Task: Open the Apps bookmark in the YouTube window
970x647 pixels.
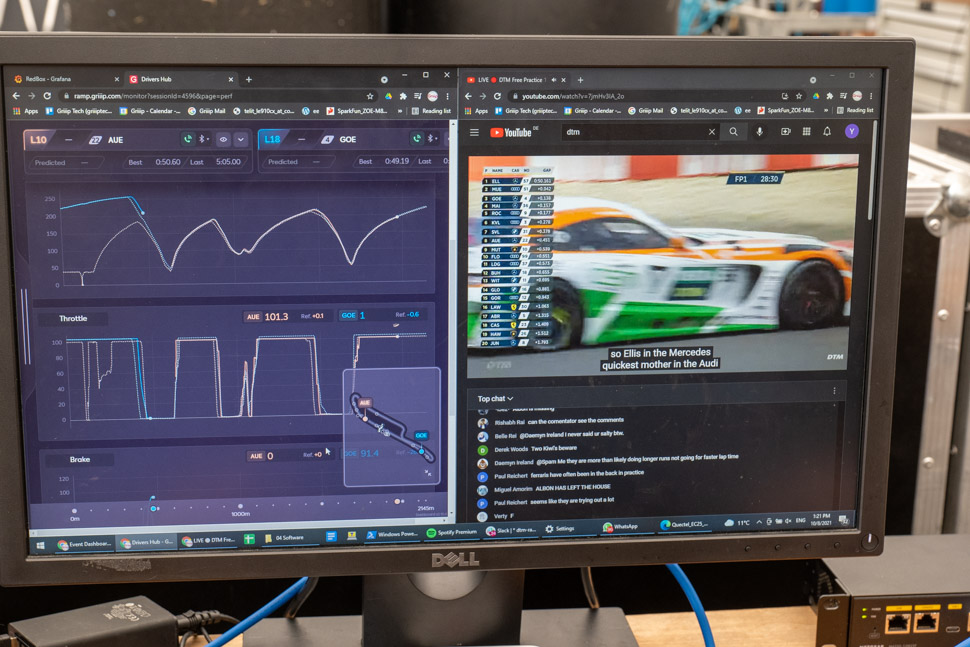Action: pyautogui.click(x=476, y=111)
